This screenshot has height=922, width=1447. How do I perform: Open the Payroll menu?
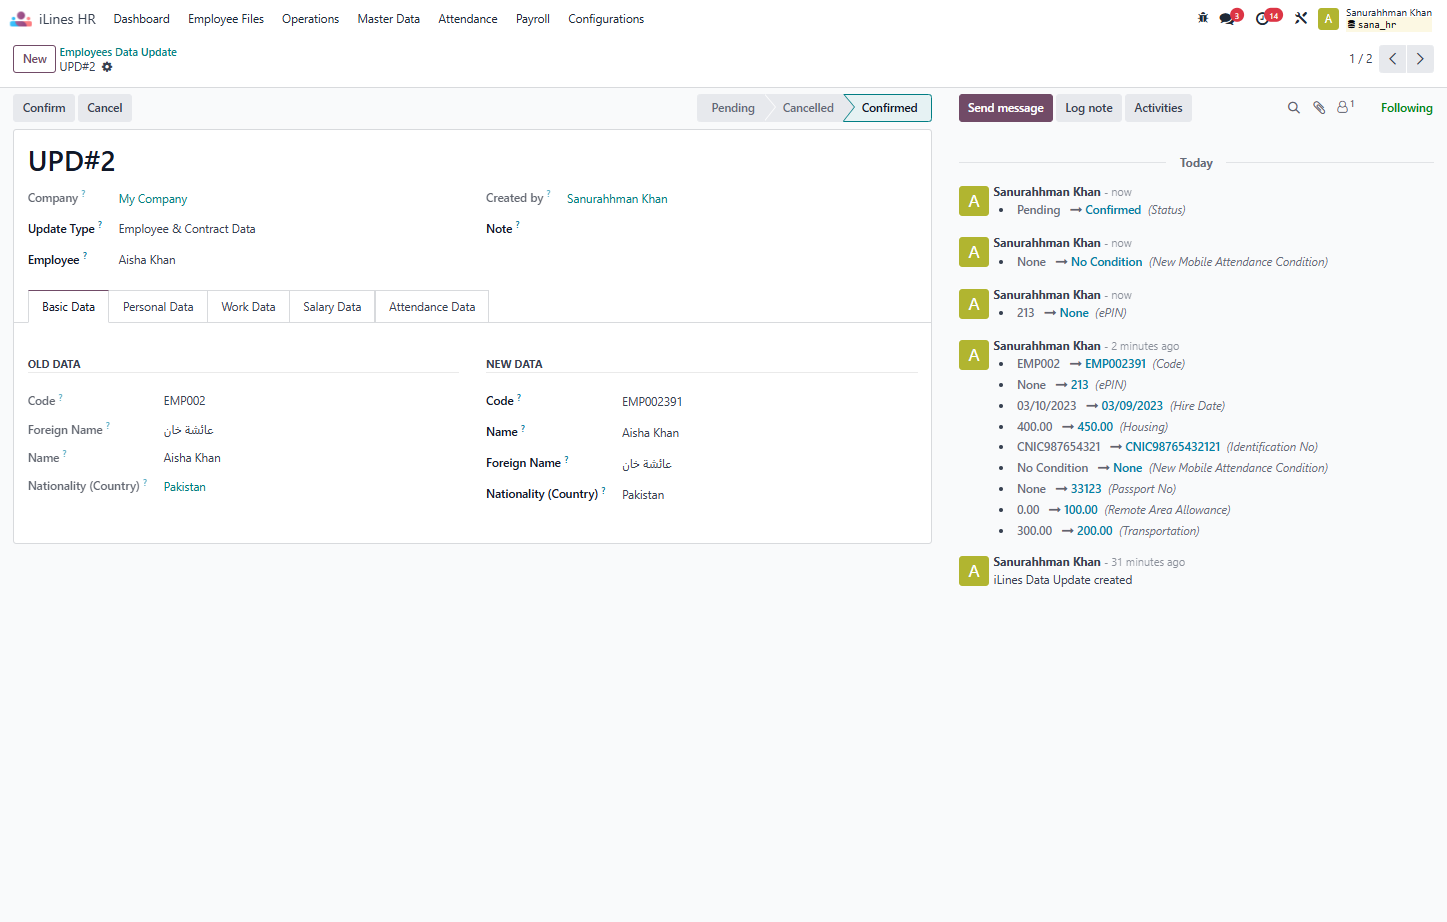click(x=533, y=19)
